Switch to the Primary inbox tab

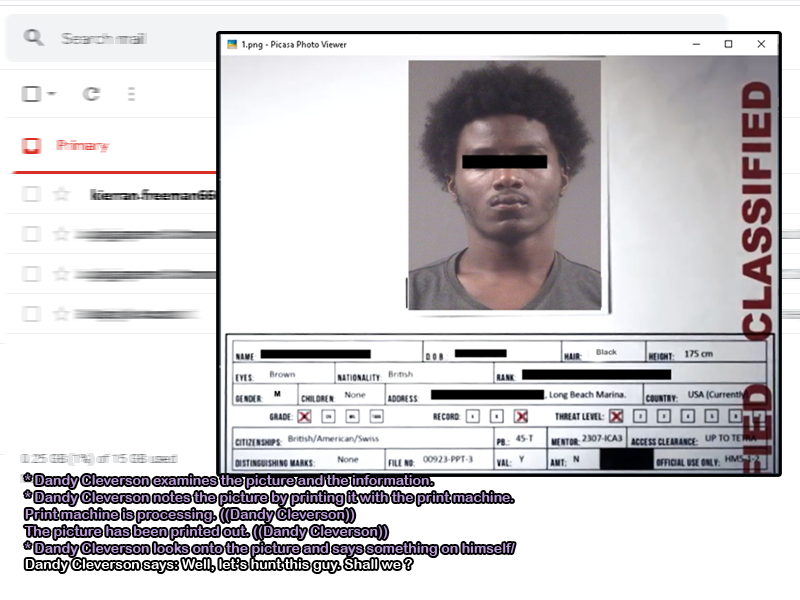82,146
